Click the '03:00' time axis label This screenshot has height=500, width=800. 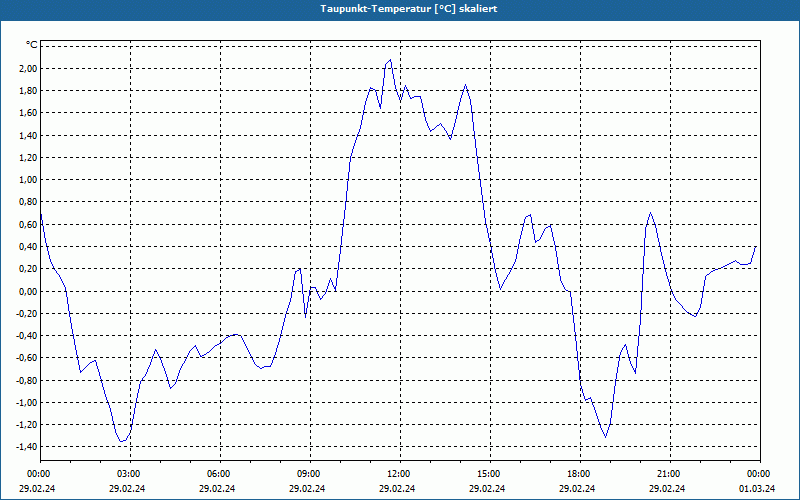coord(129,474)
